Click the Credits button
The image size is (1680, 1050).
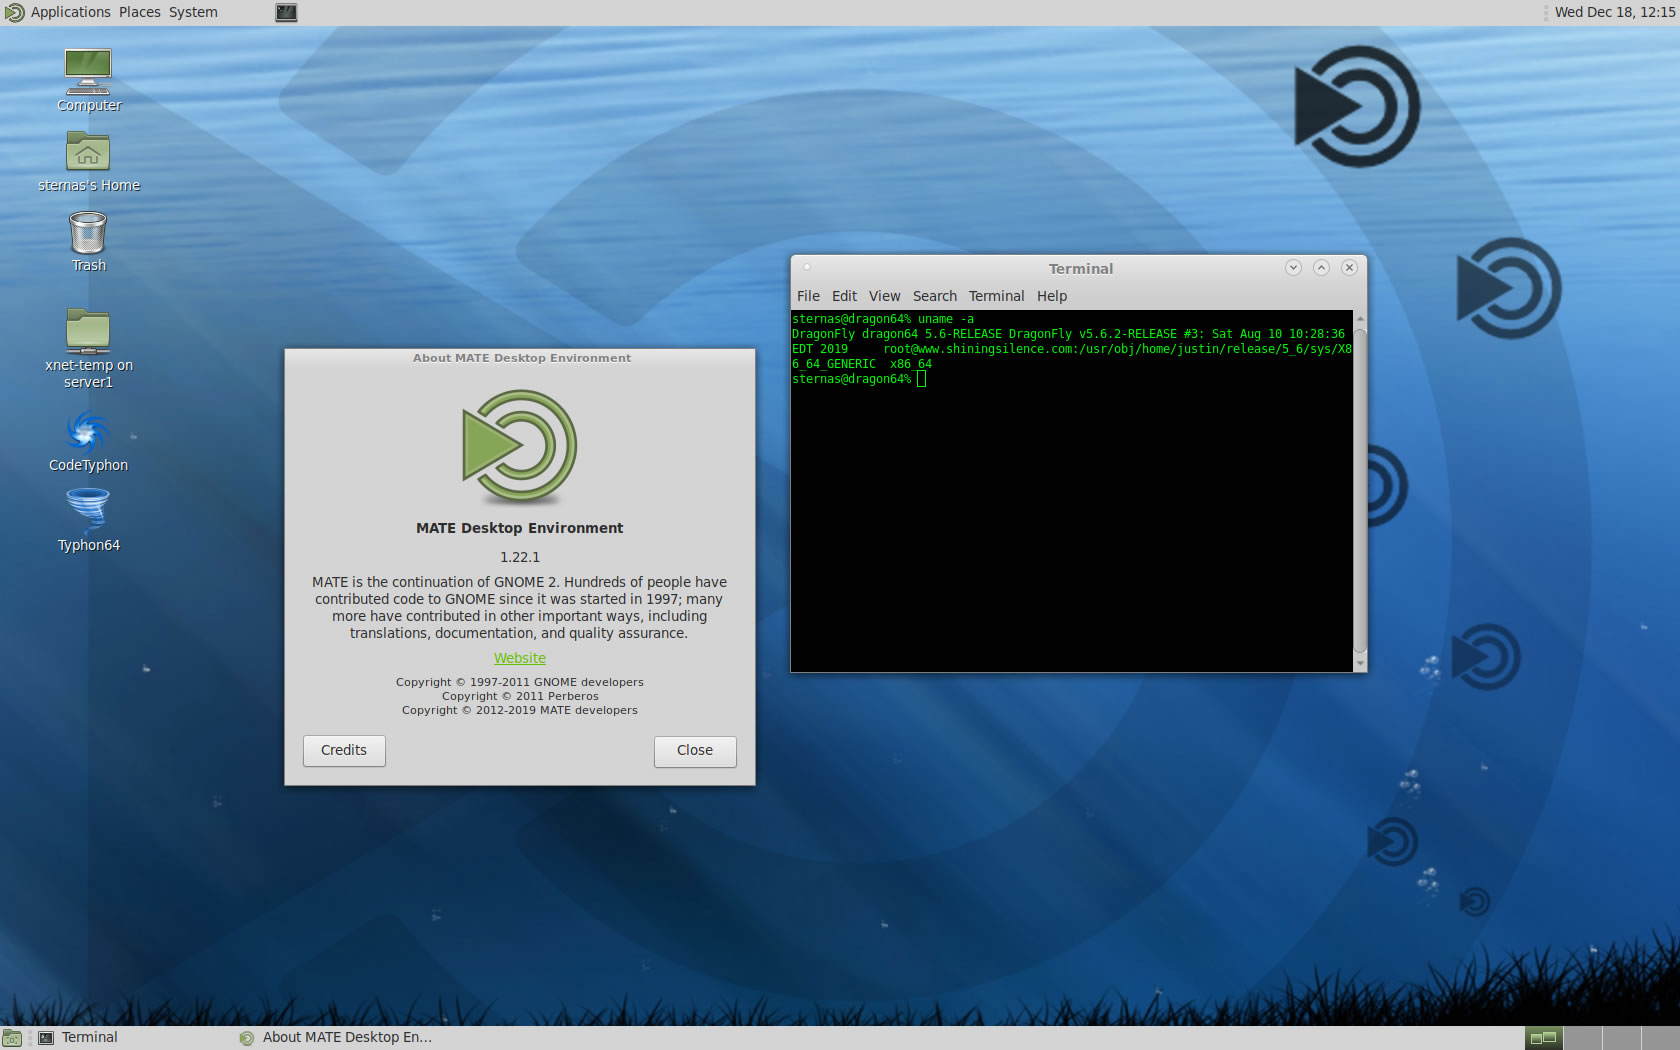pos(344,751)
